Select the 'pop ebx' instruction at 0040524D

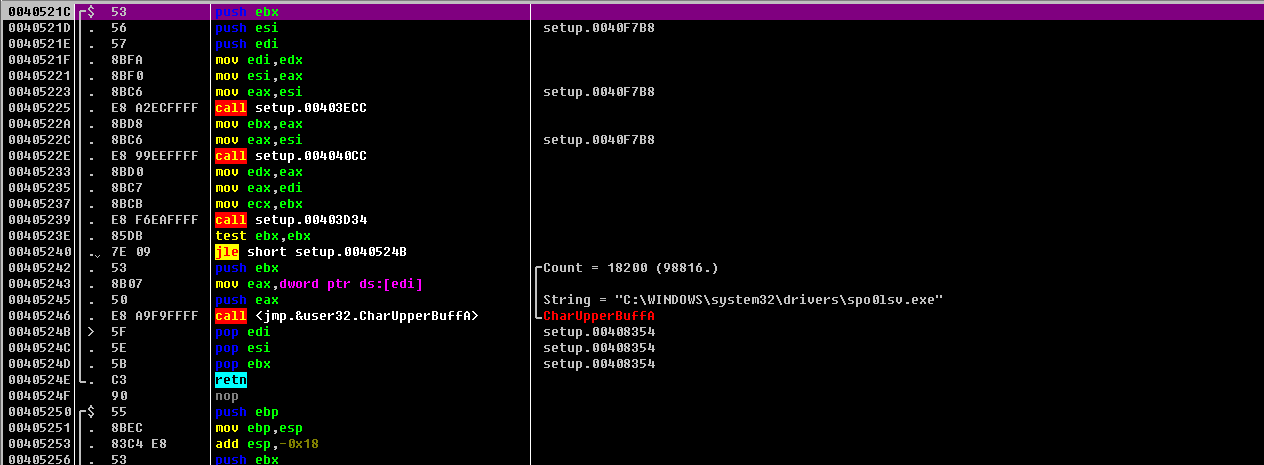[243, 364]
